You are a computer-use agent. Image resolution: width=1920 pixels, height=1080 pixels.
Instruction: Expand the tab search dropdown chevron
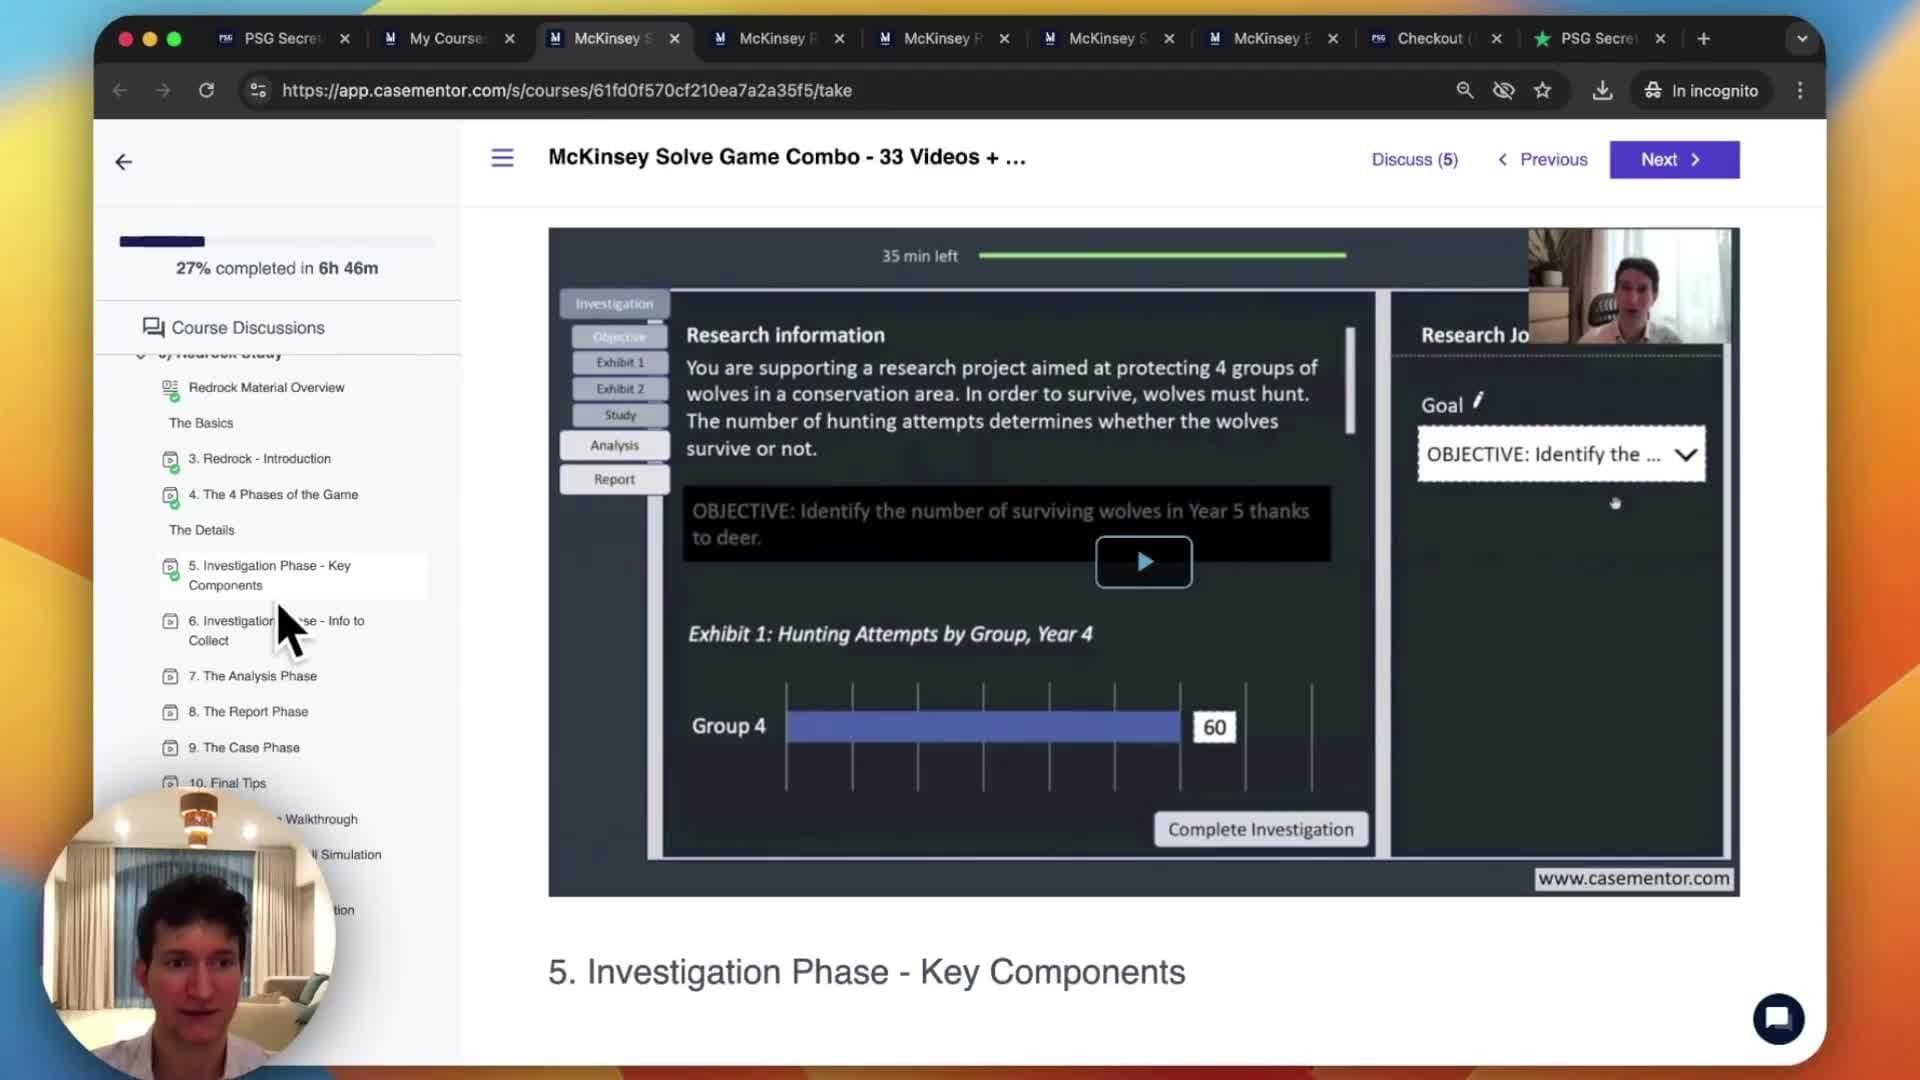pyautogui.click(x=1802, y=38)
